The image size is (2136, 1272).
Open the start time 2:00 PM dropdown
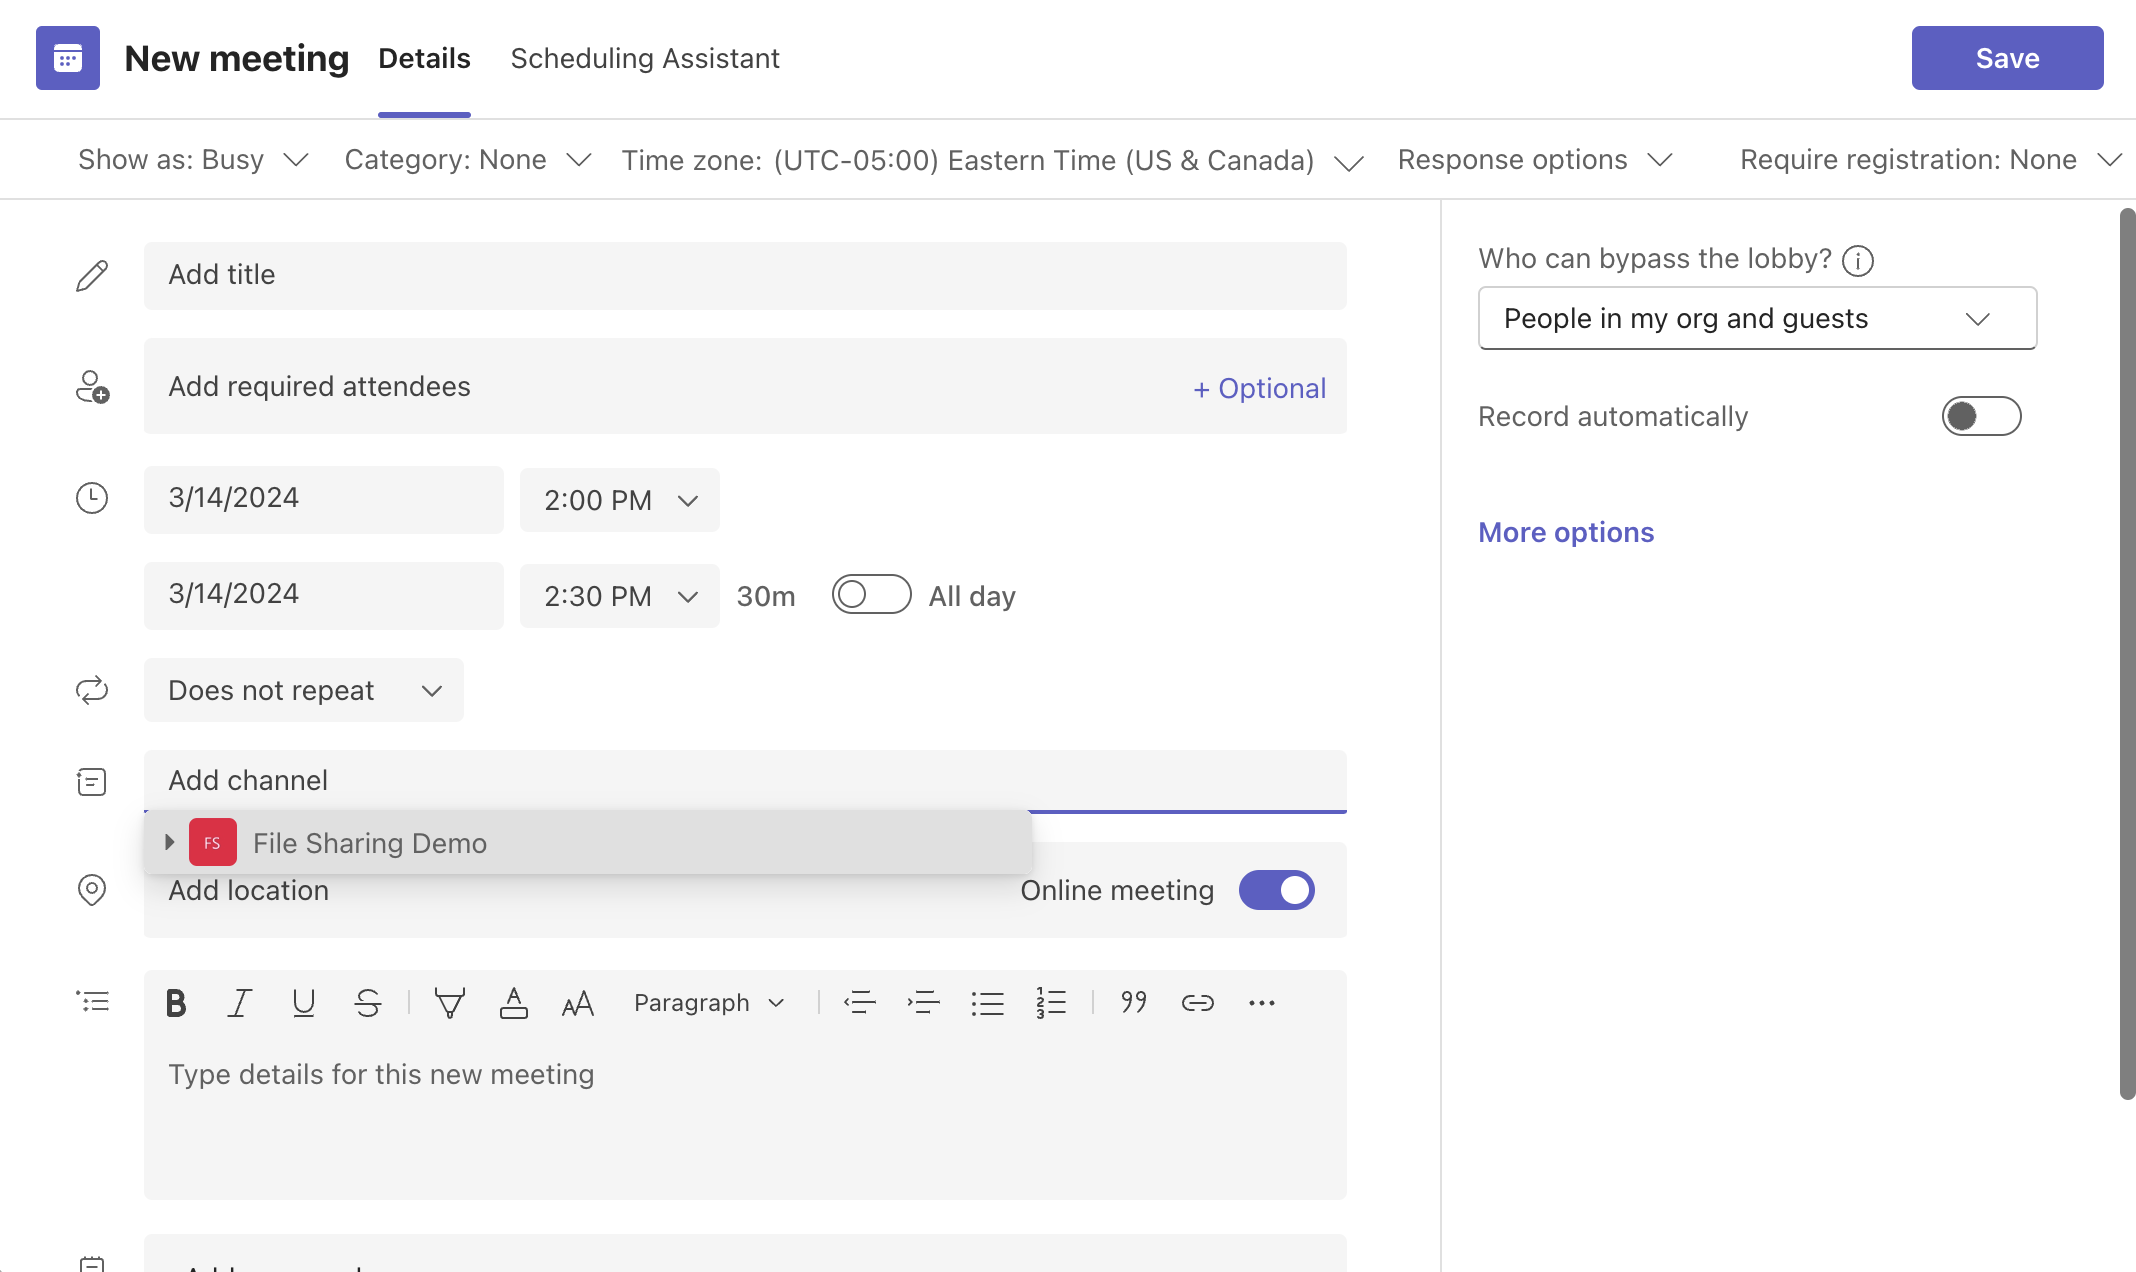619,500
